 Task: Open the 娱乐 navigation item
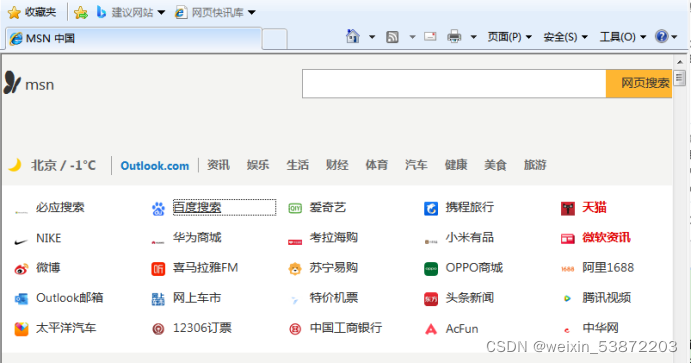[258, 165]
